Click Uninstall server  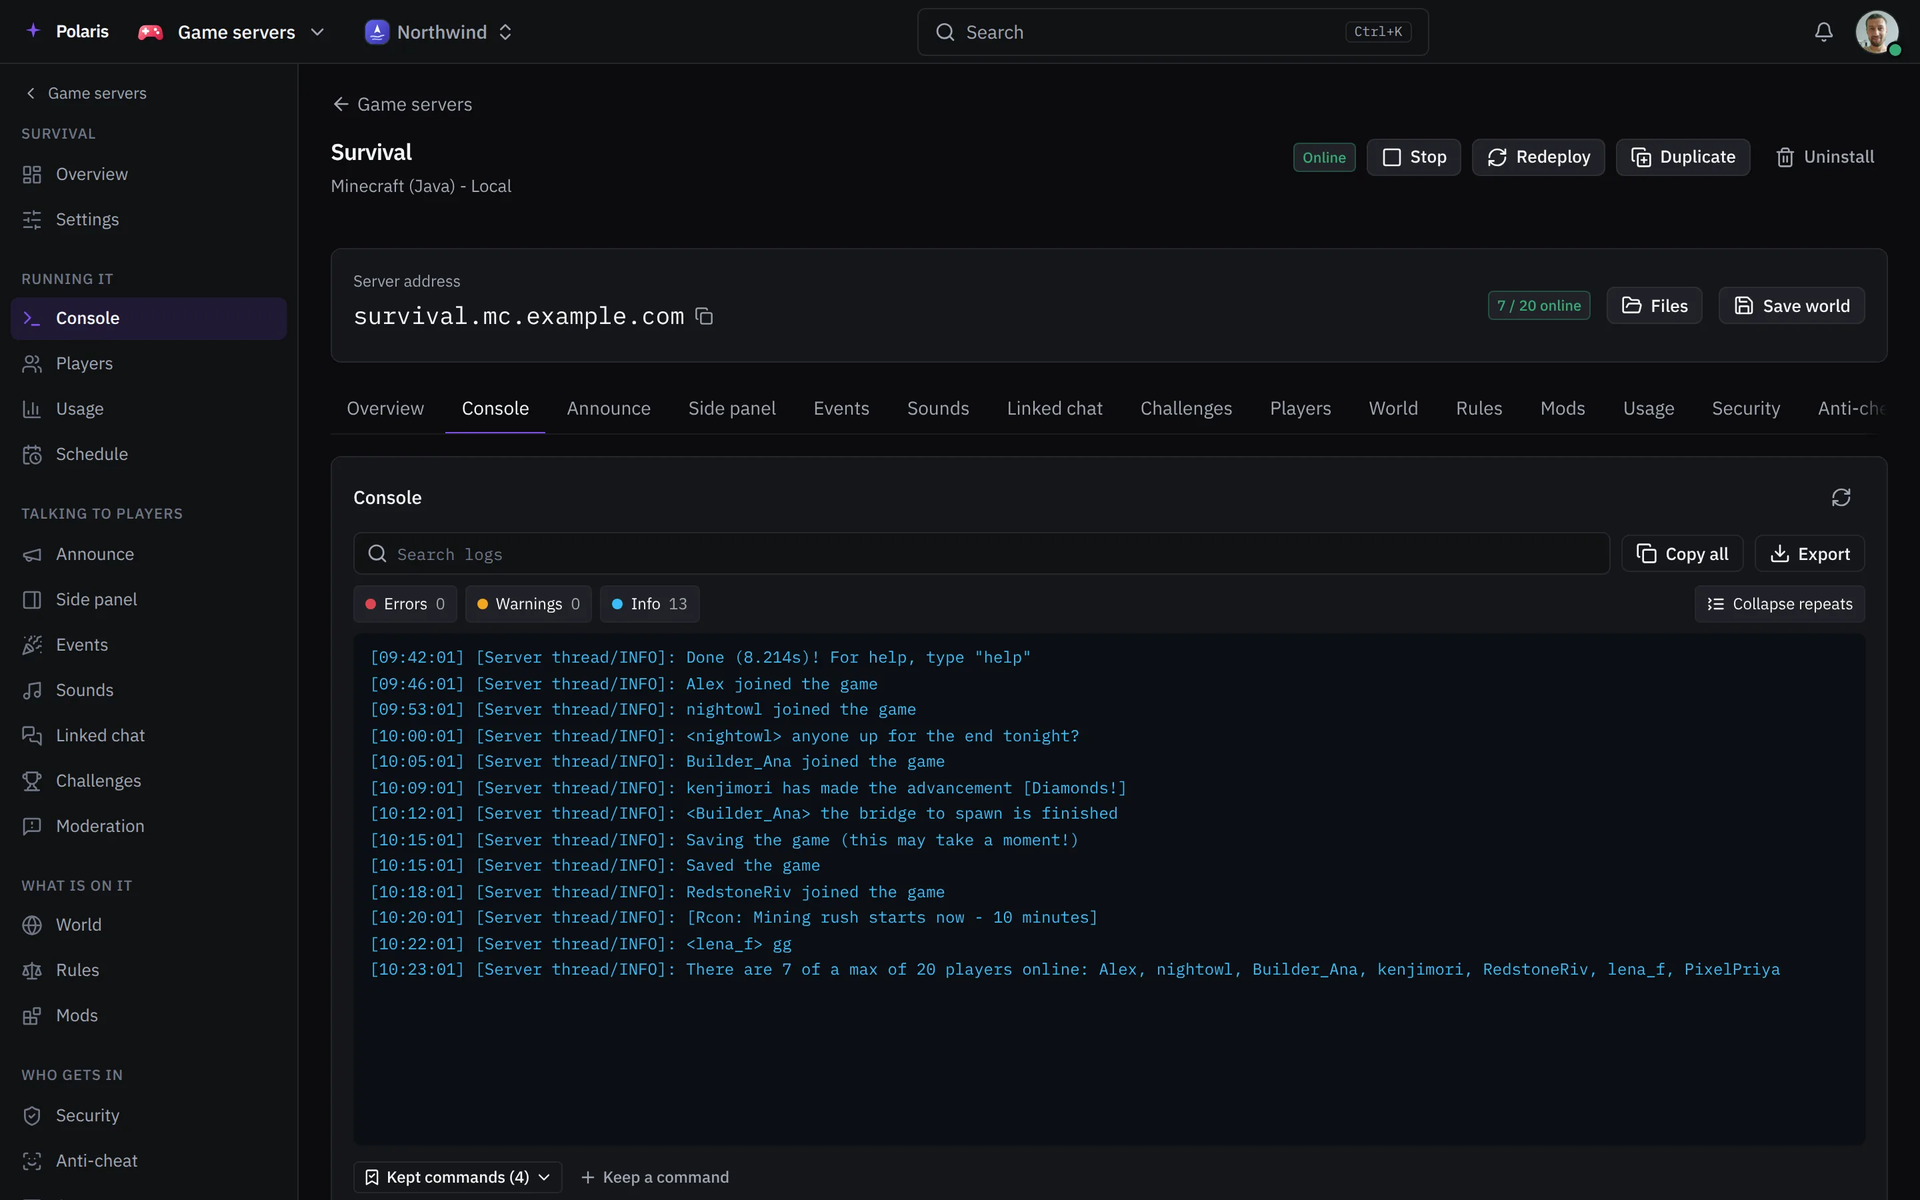(1825, 157)
